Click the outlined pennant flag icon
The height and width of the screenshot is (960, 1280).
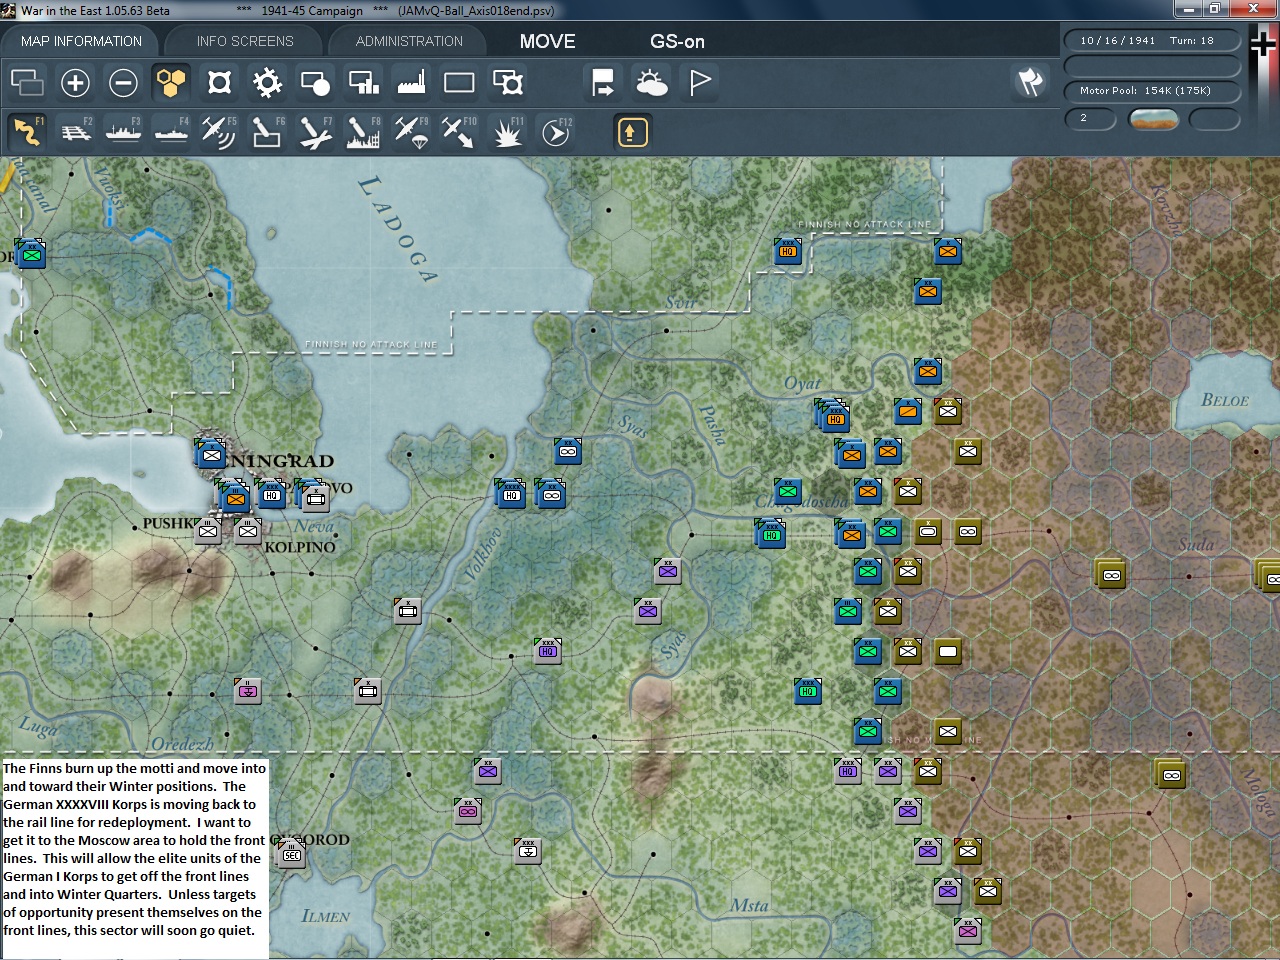click(x=699, y=82)
